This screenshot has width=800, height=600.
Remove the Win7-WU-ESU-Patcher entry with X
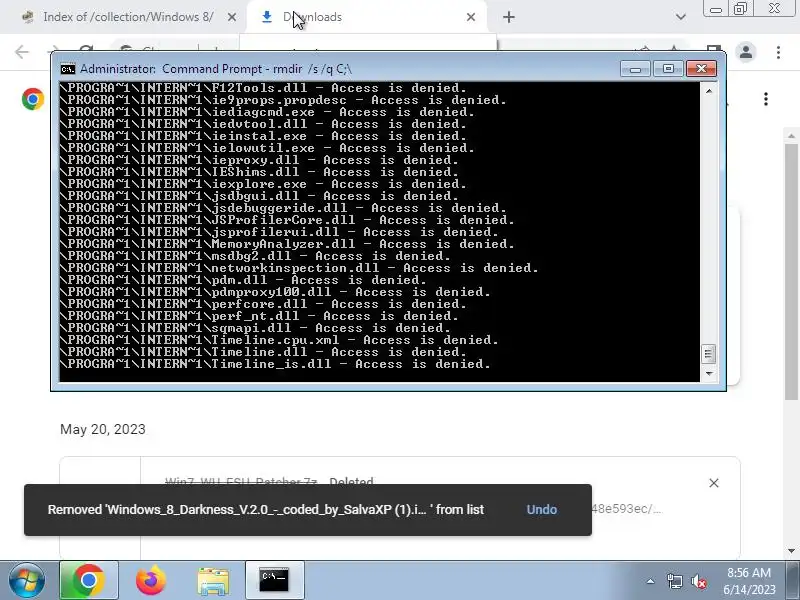(x=714, y=483)
